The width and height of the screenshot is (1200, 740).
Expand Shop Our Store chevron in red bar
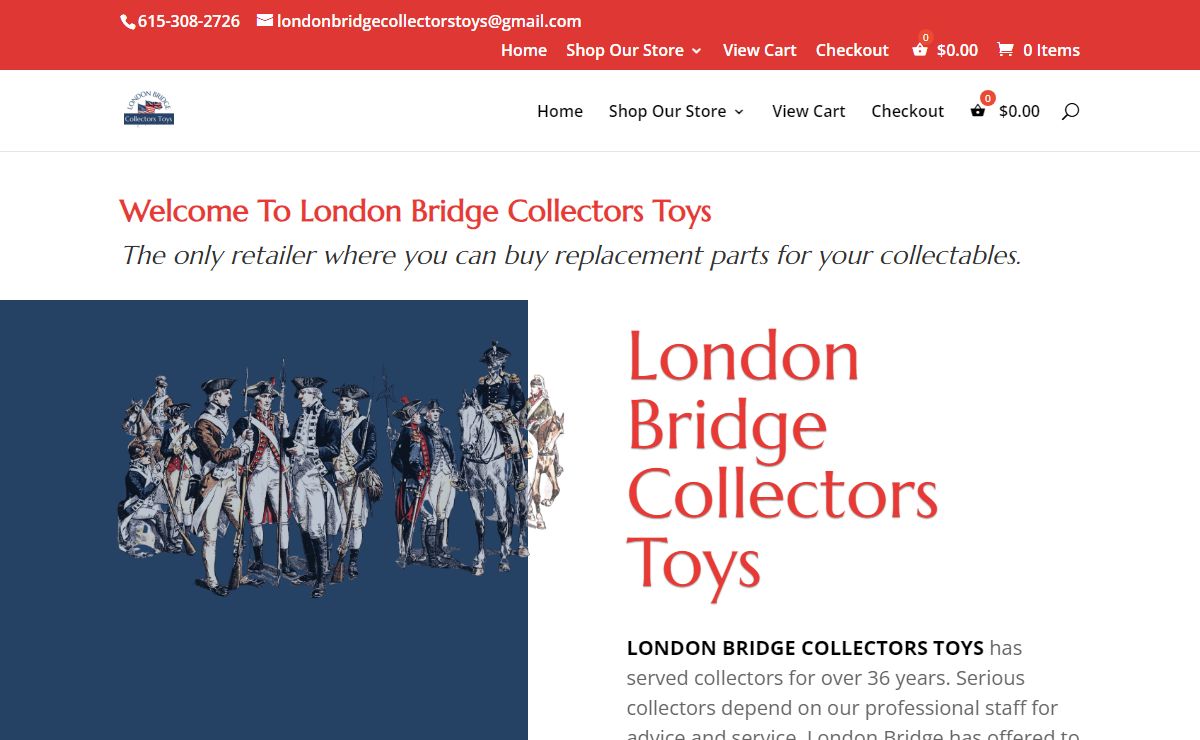(696, 51)
